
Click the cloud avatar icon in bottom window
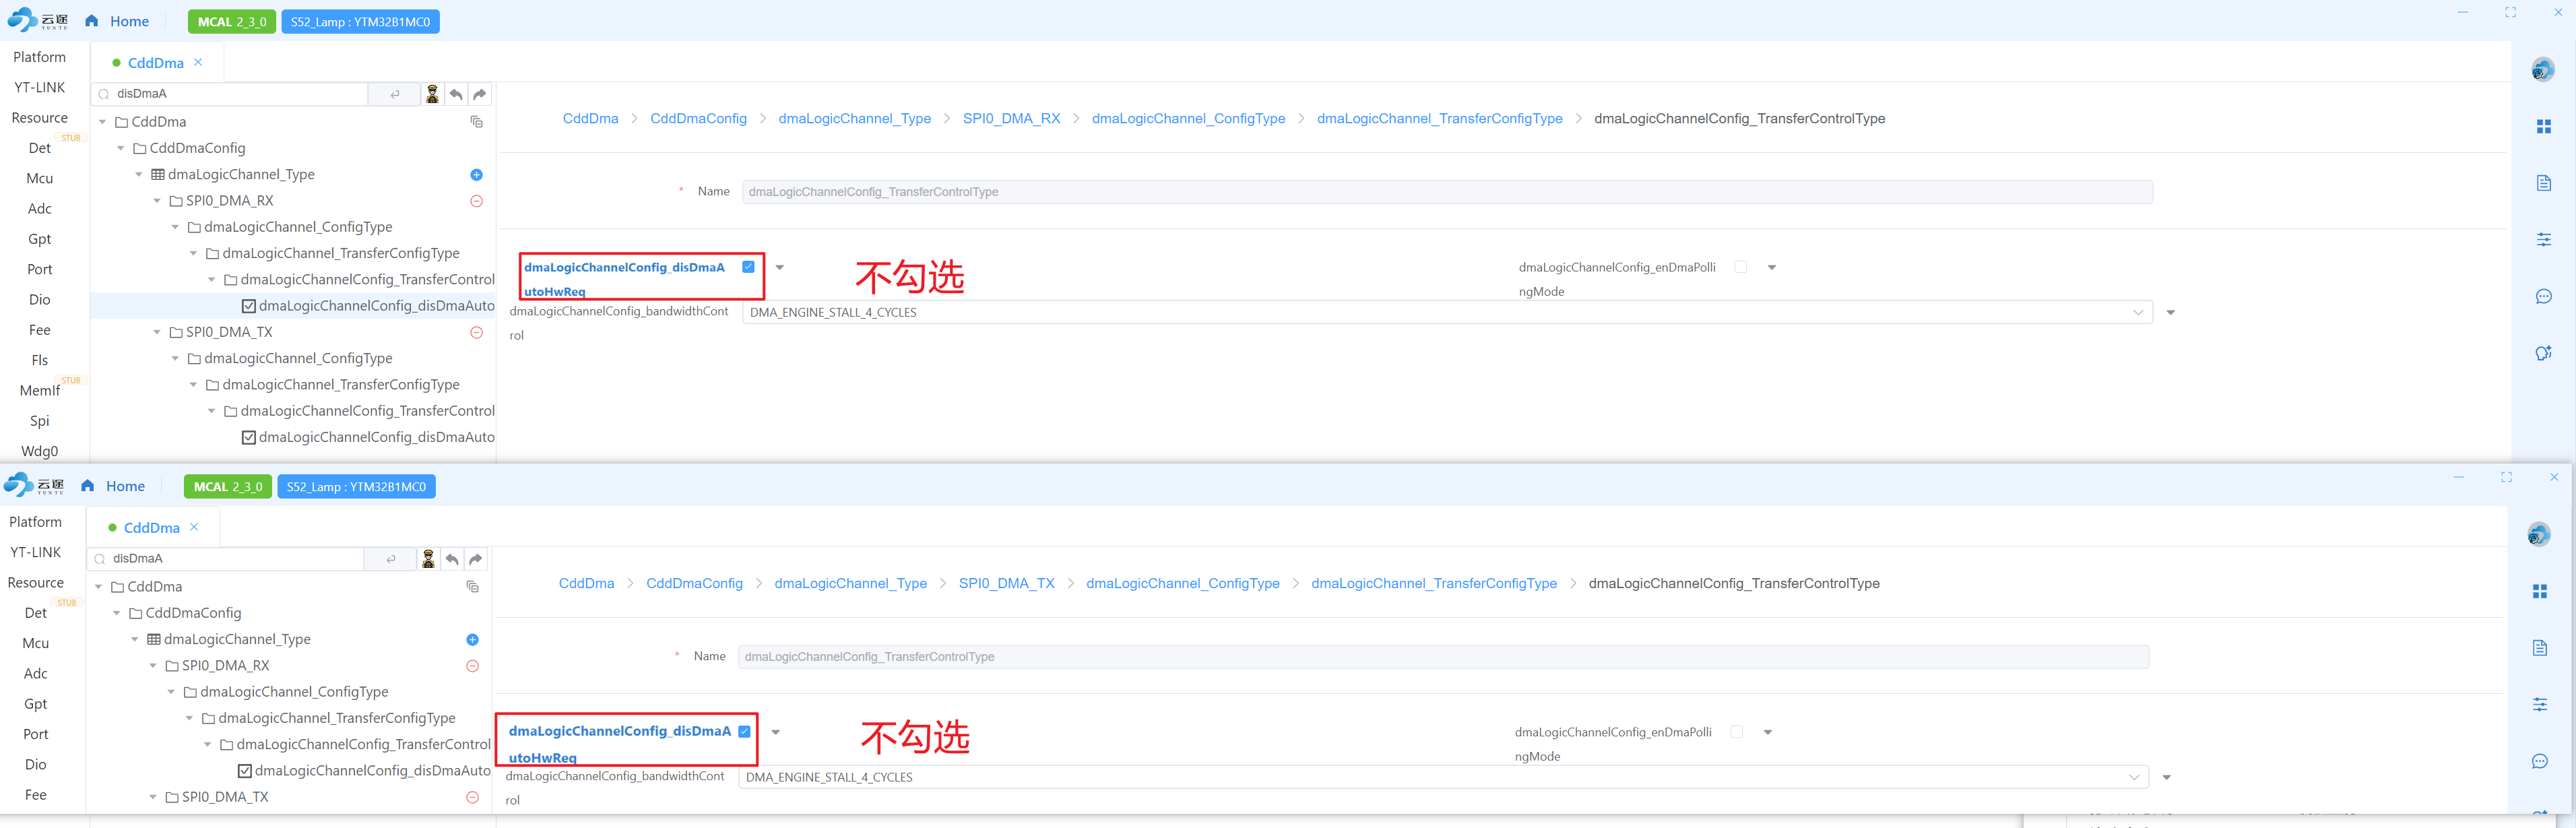(x=2538, y=534)
